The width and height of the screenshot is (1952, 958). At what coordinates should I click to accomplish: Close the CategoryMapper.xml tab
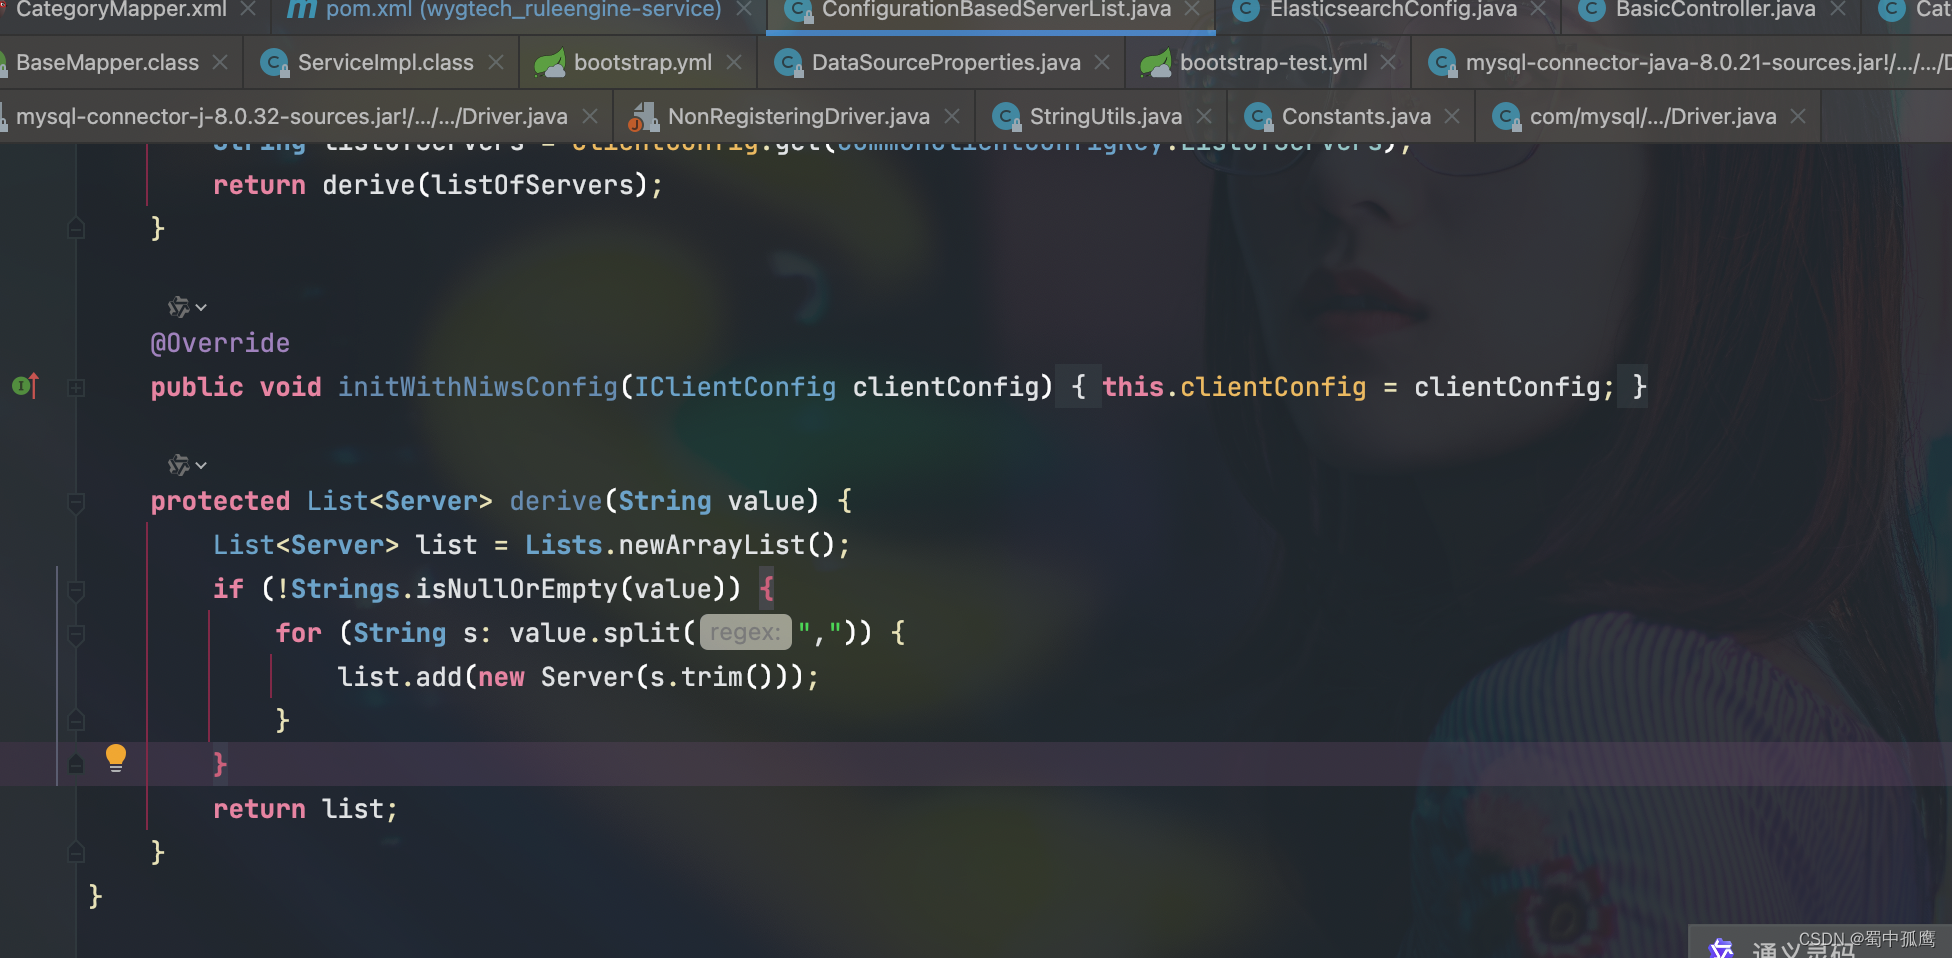(246, 11)
